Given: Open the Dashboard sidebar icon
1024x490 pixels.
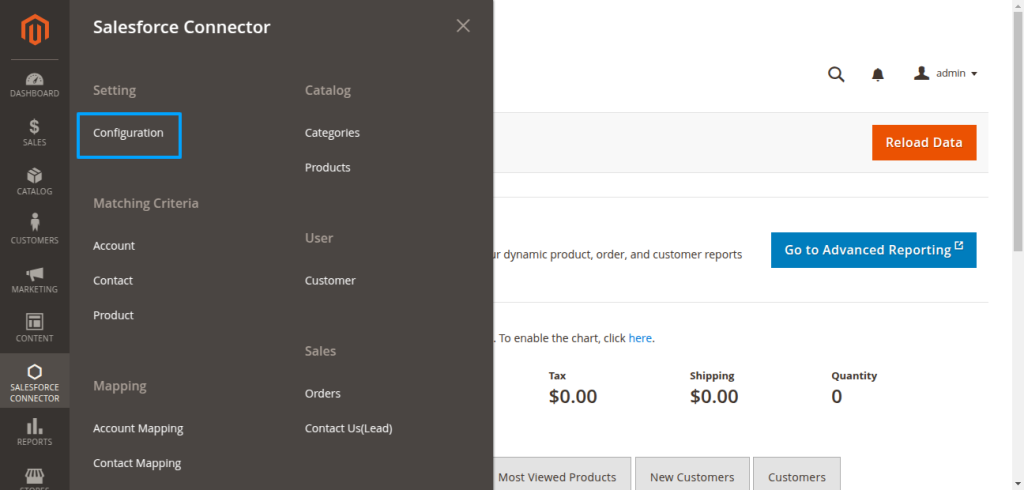Looking at the screenshot, I should pos(35,85).
